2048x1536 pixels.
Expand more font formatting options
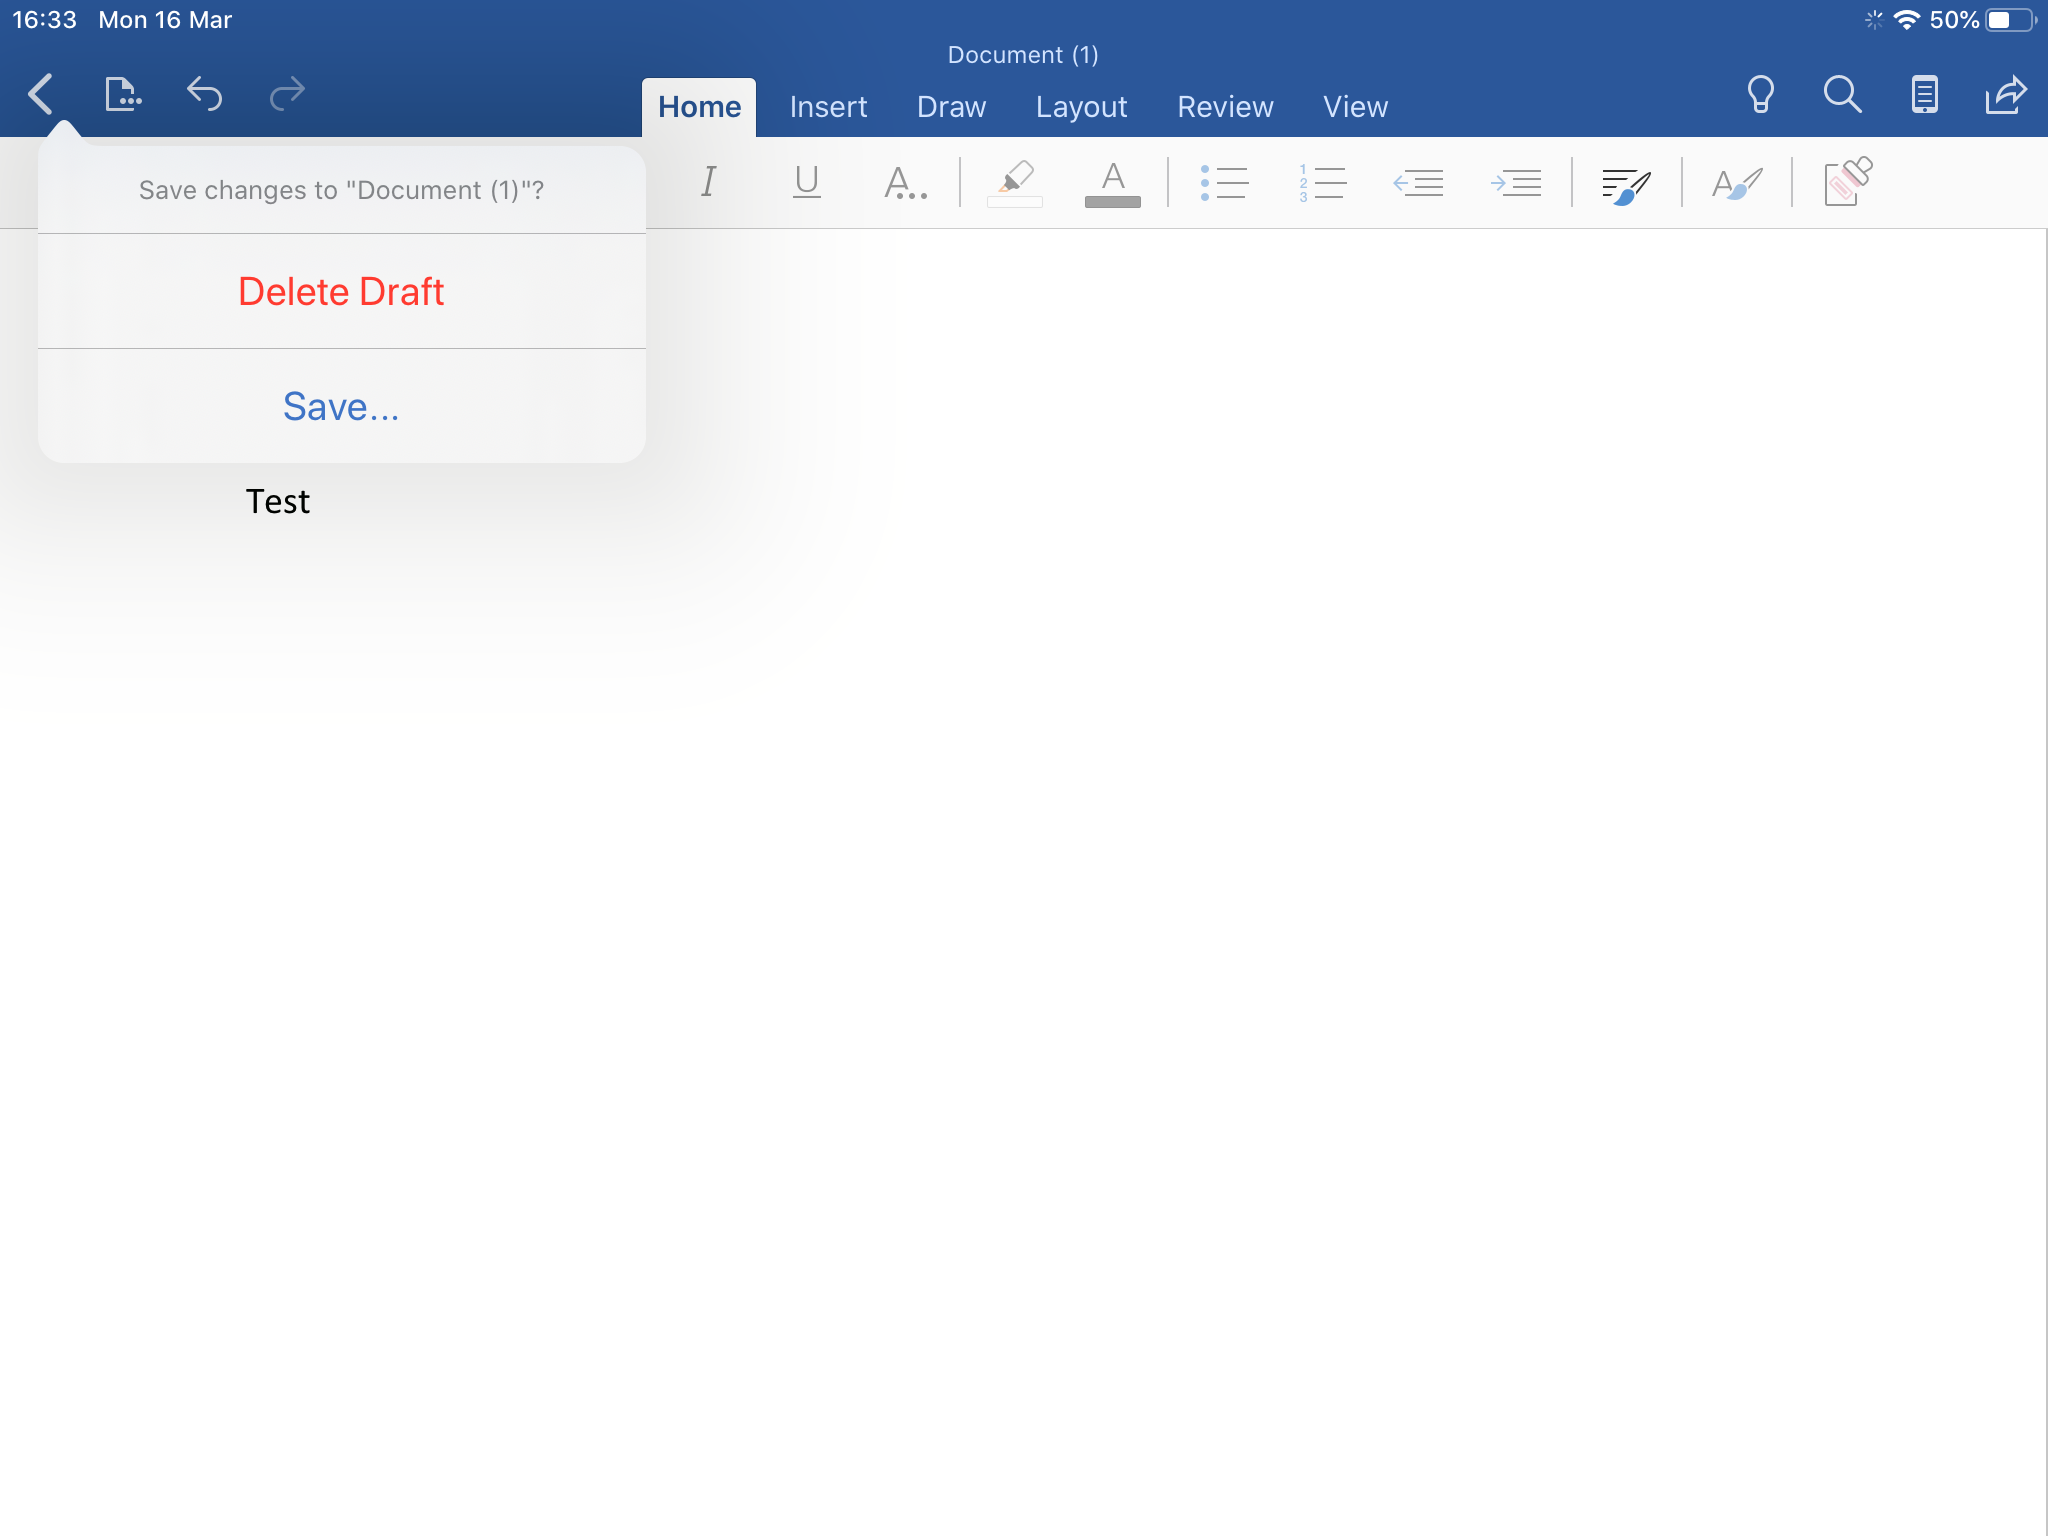[x=905, y=182]
